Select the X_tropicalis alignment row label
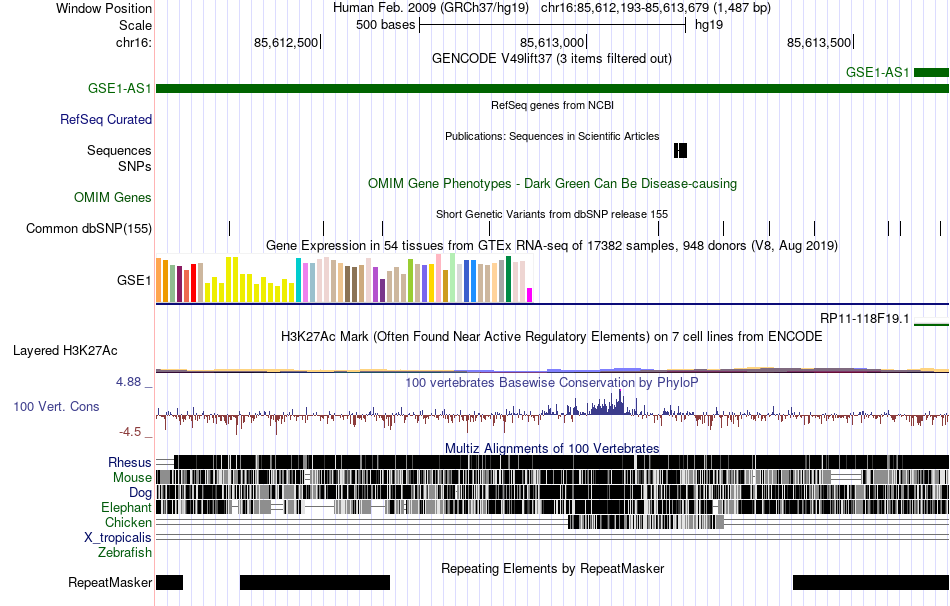Image resolution: width=950 pixels, height=606 pixels. tap(118, 538)
